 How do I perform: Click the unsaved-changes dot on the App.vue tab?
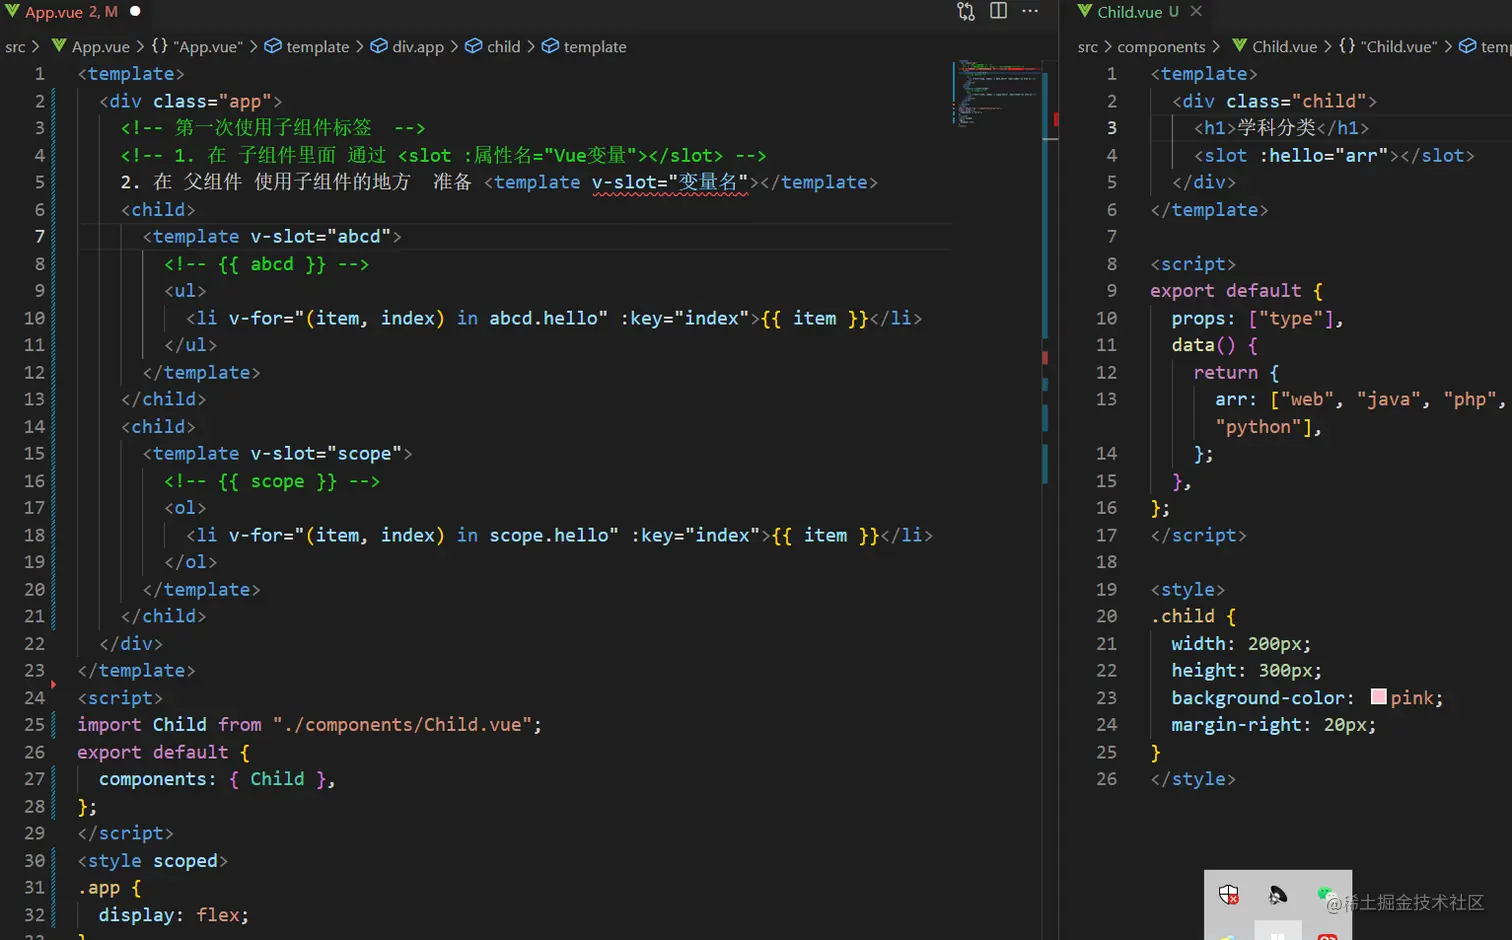pyautogui.click(x=135, y=11)
